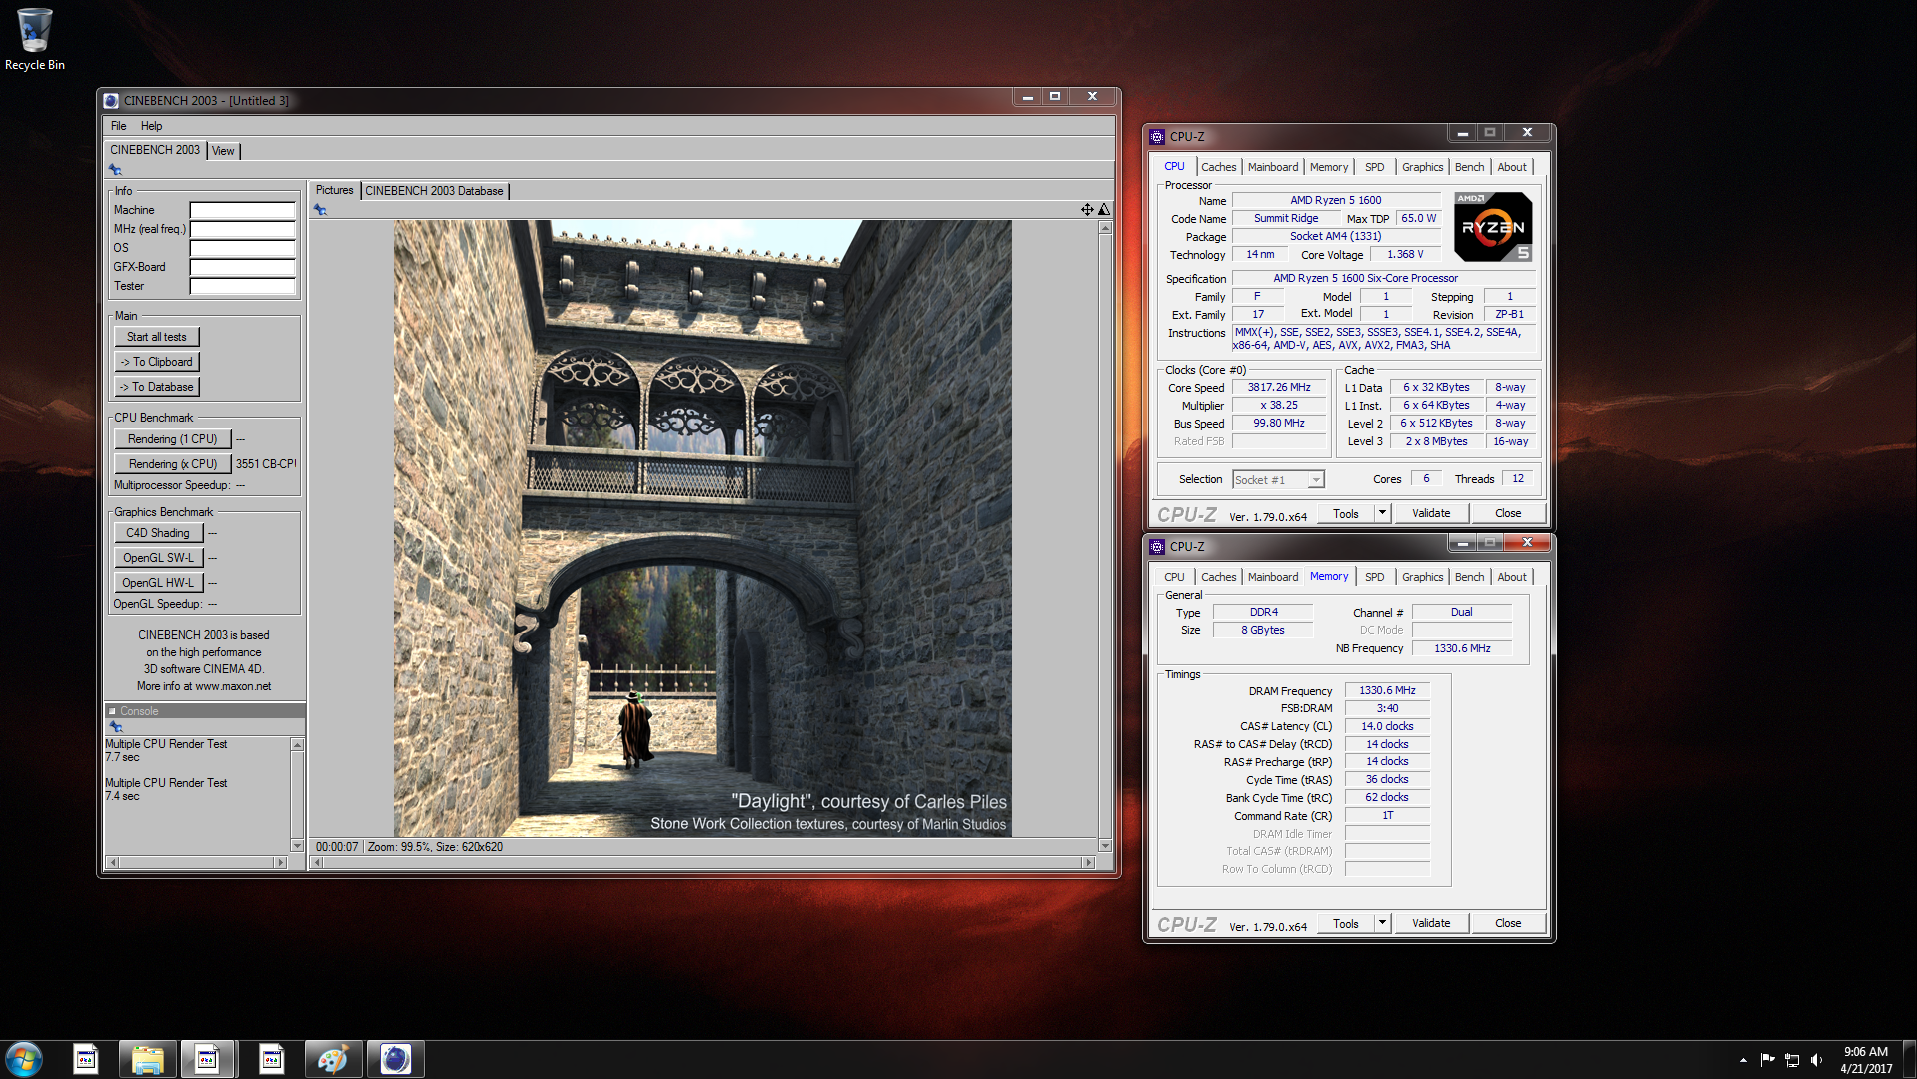The image size is (1917, 1079).
Task: Click the console scrollbar up arrow
Action: pos(297,745)
